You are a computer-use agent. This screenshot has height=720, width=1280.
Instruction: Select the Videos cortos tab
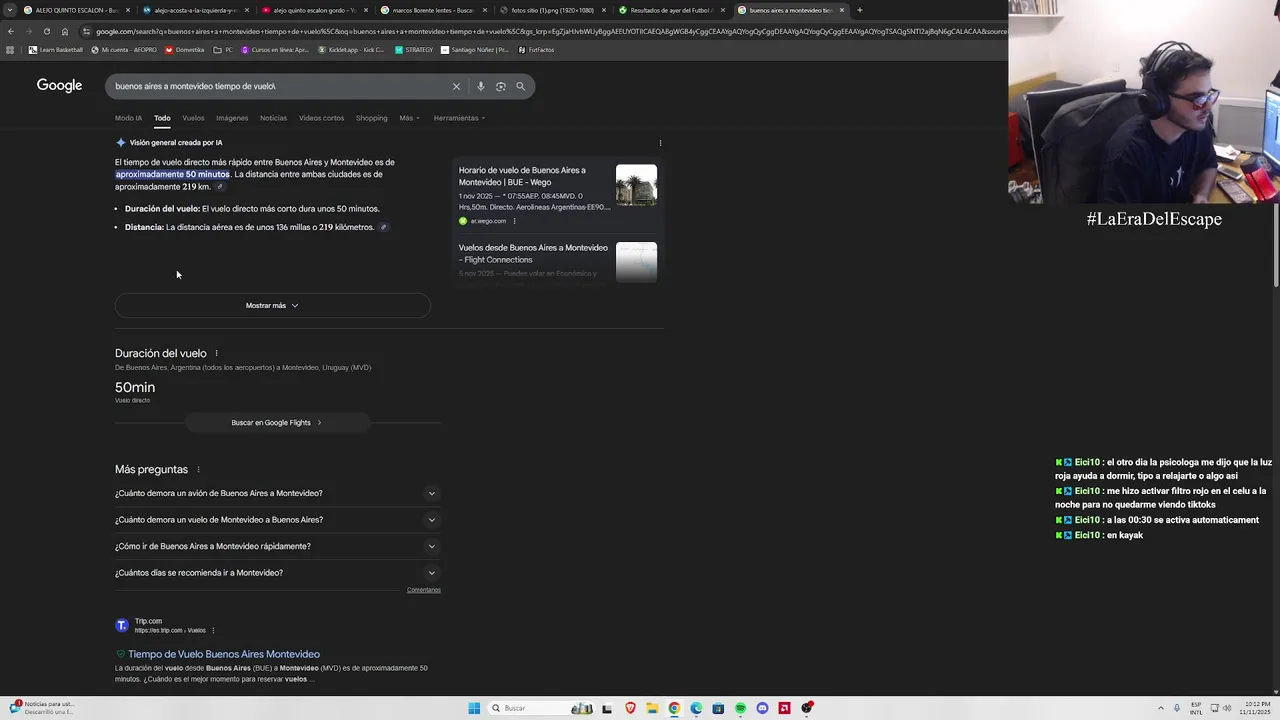[x=321, y=118]
